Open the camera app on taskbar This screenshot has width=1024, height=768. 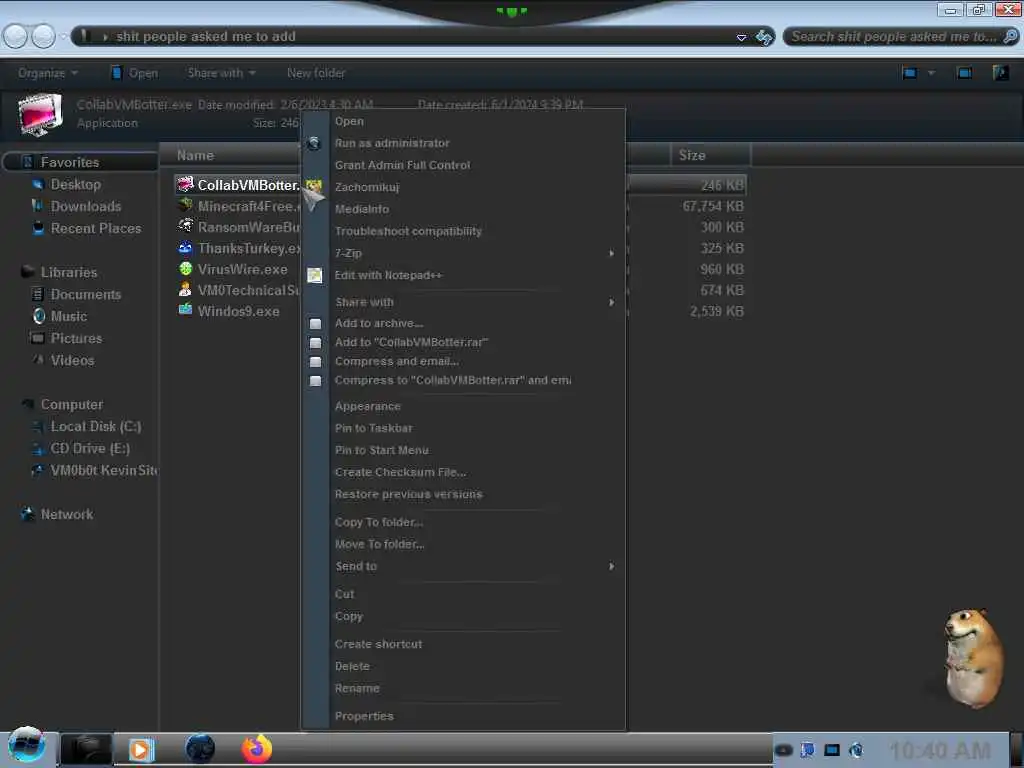86,749
